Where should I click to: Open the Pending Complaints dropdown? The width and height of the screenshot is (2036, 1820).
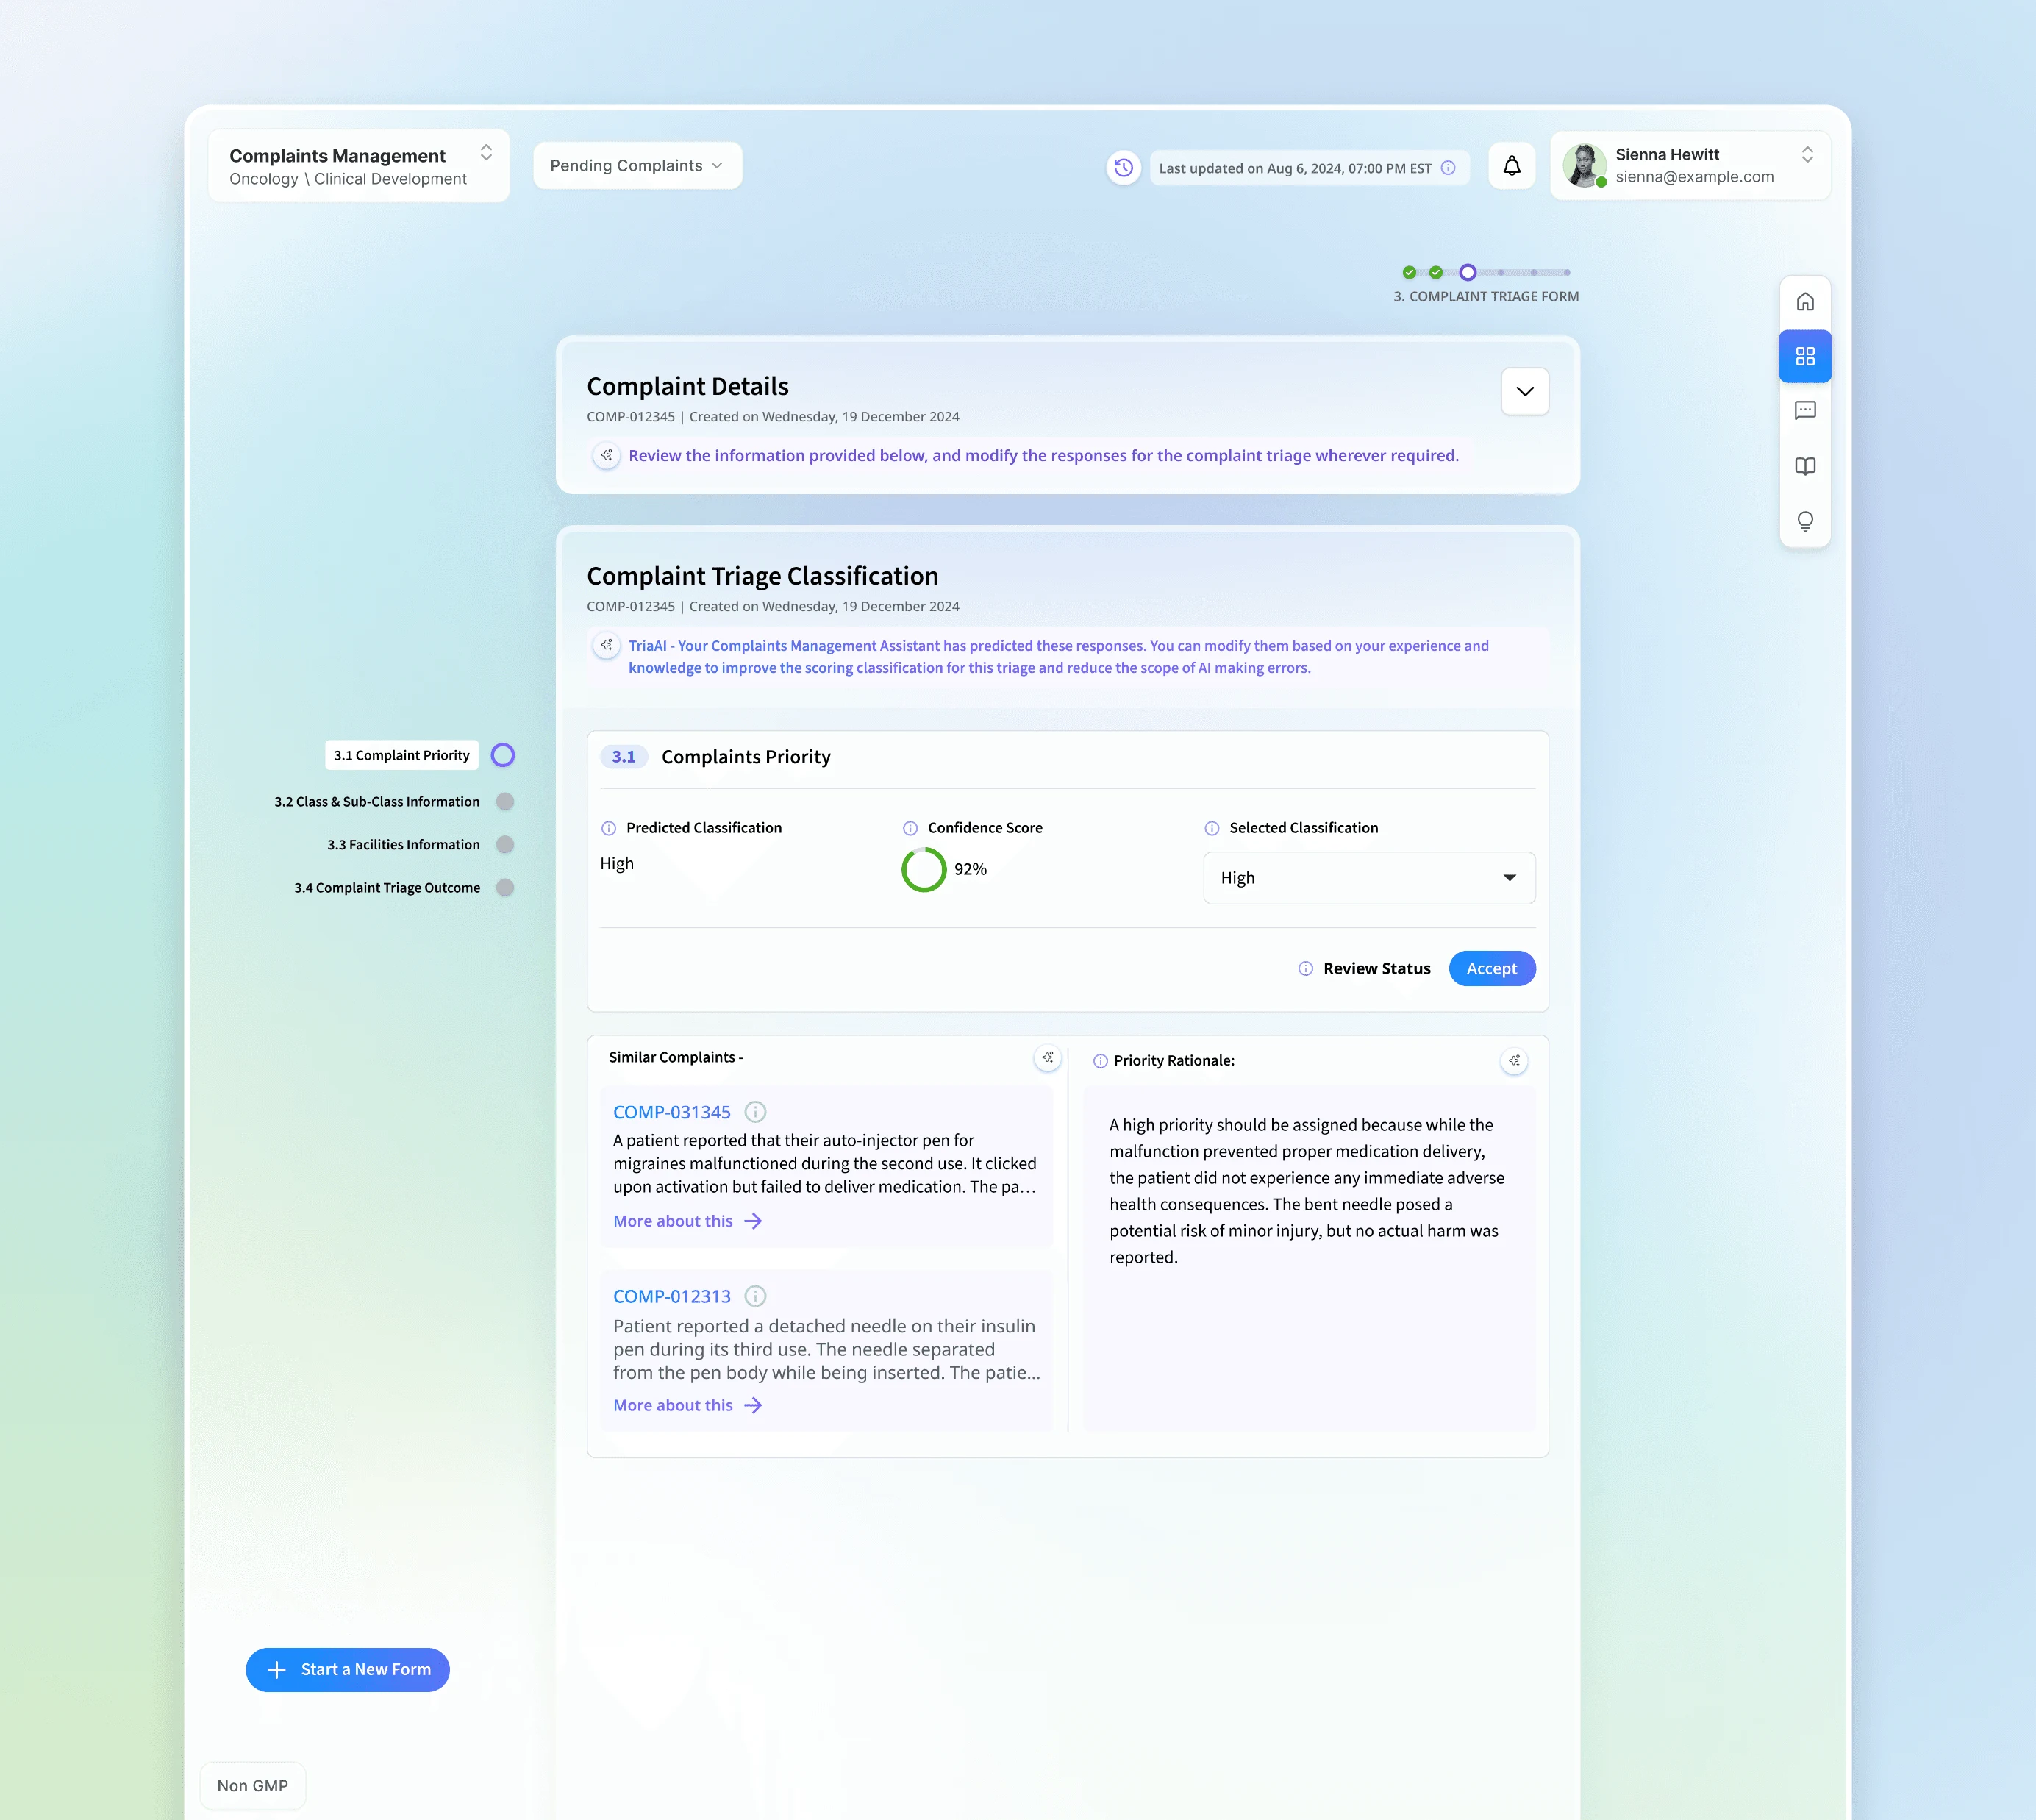coord(637,166)
